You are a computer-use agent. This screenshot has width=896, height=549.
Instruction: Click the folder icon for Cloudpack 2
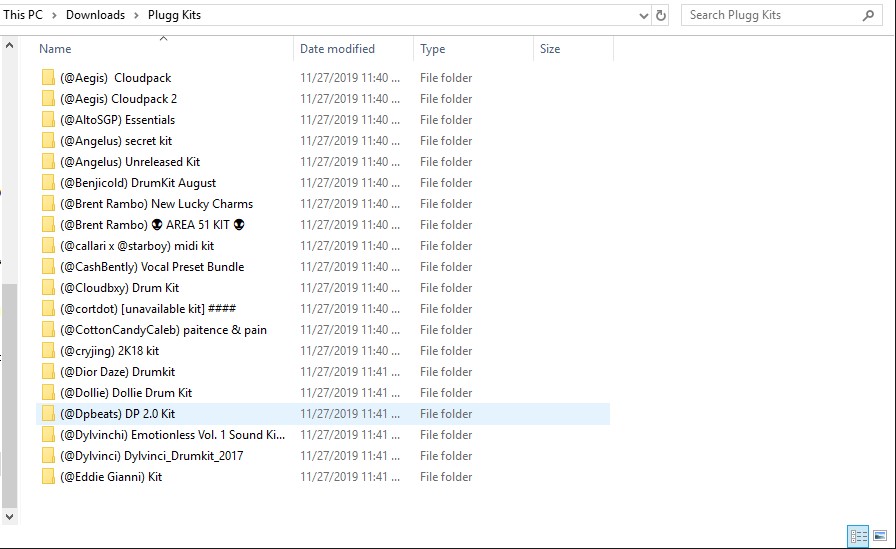point(48,99)
